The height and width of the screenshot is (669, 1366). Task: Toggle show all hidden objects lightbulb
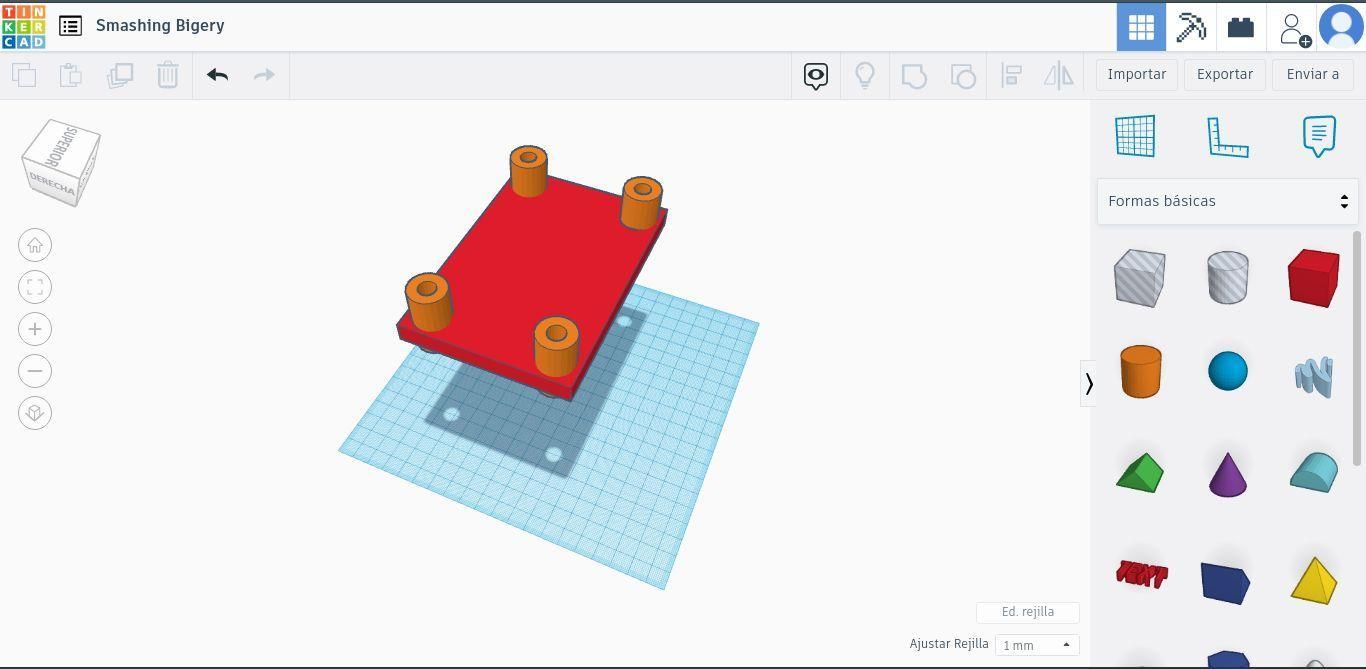865,75
